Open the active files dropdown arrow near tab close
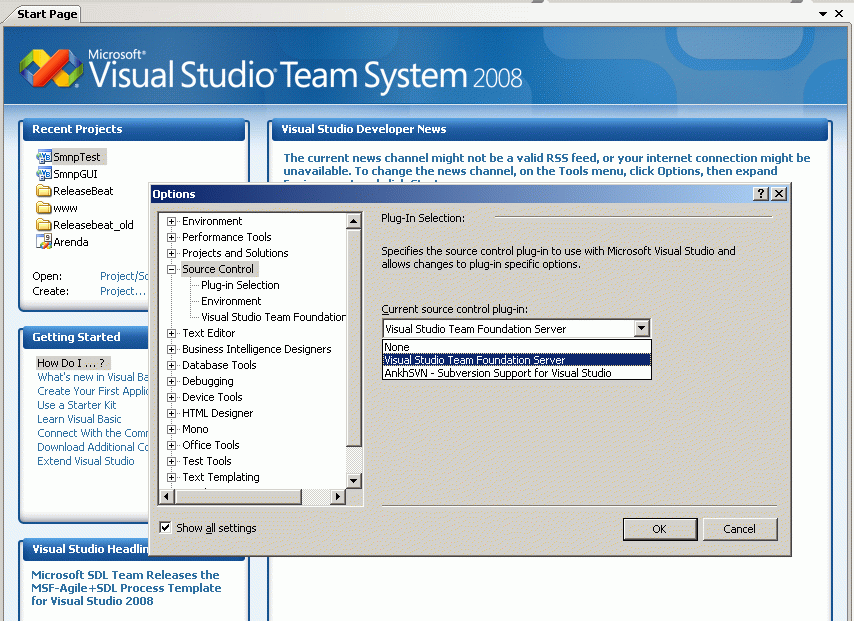854x621 pixels. 823,14
